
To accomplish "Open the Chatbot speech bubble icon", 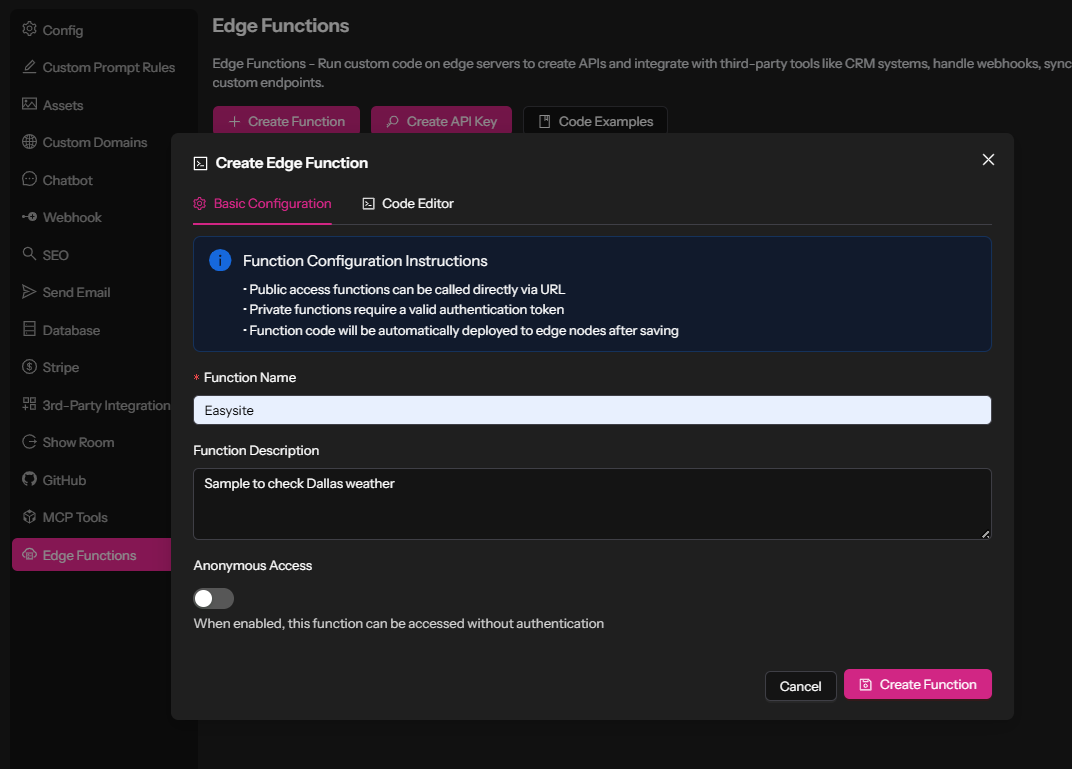I will pos(29,180).
